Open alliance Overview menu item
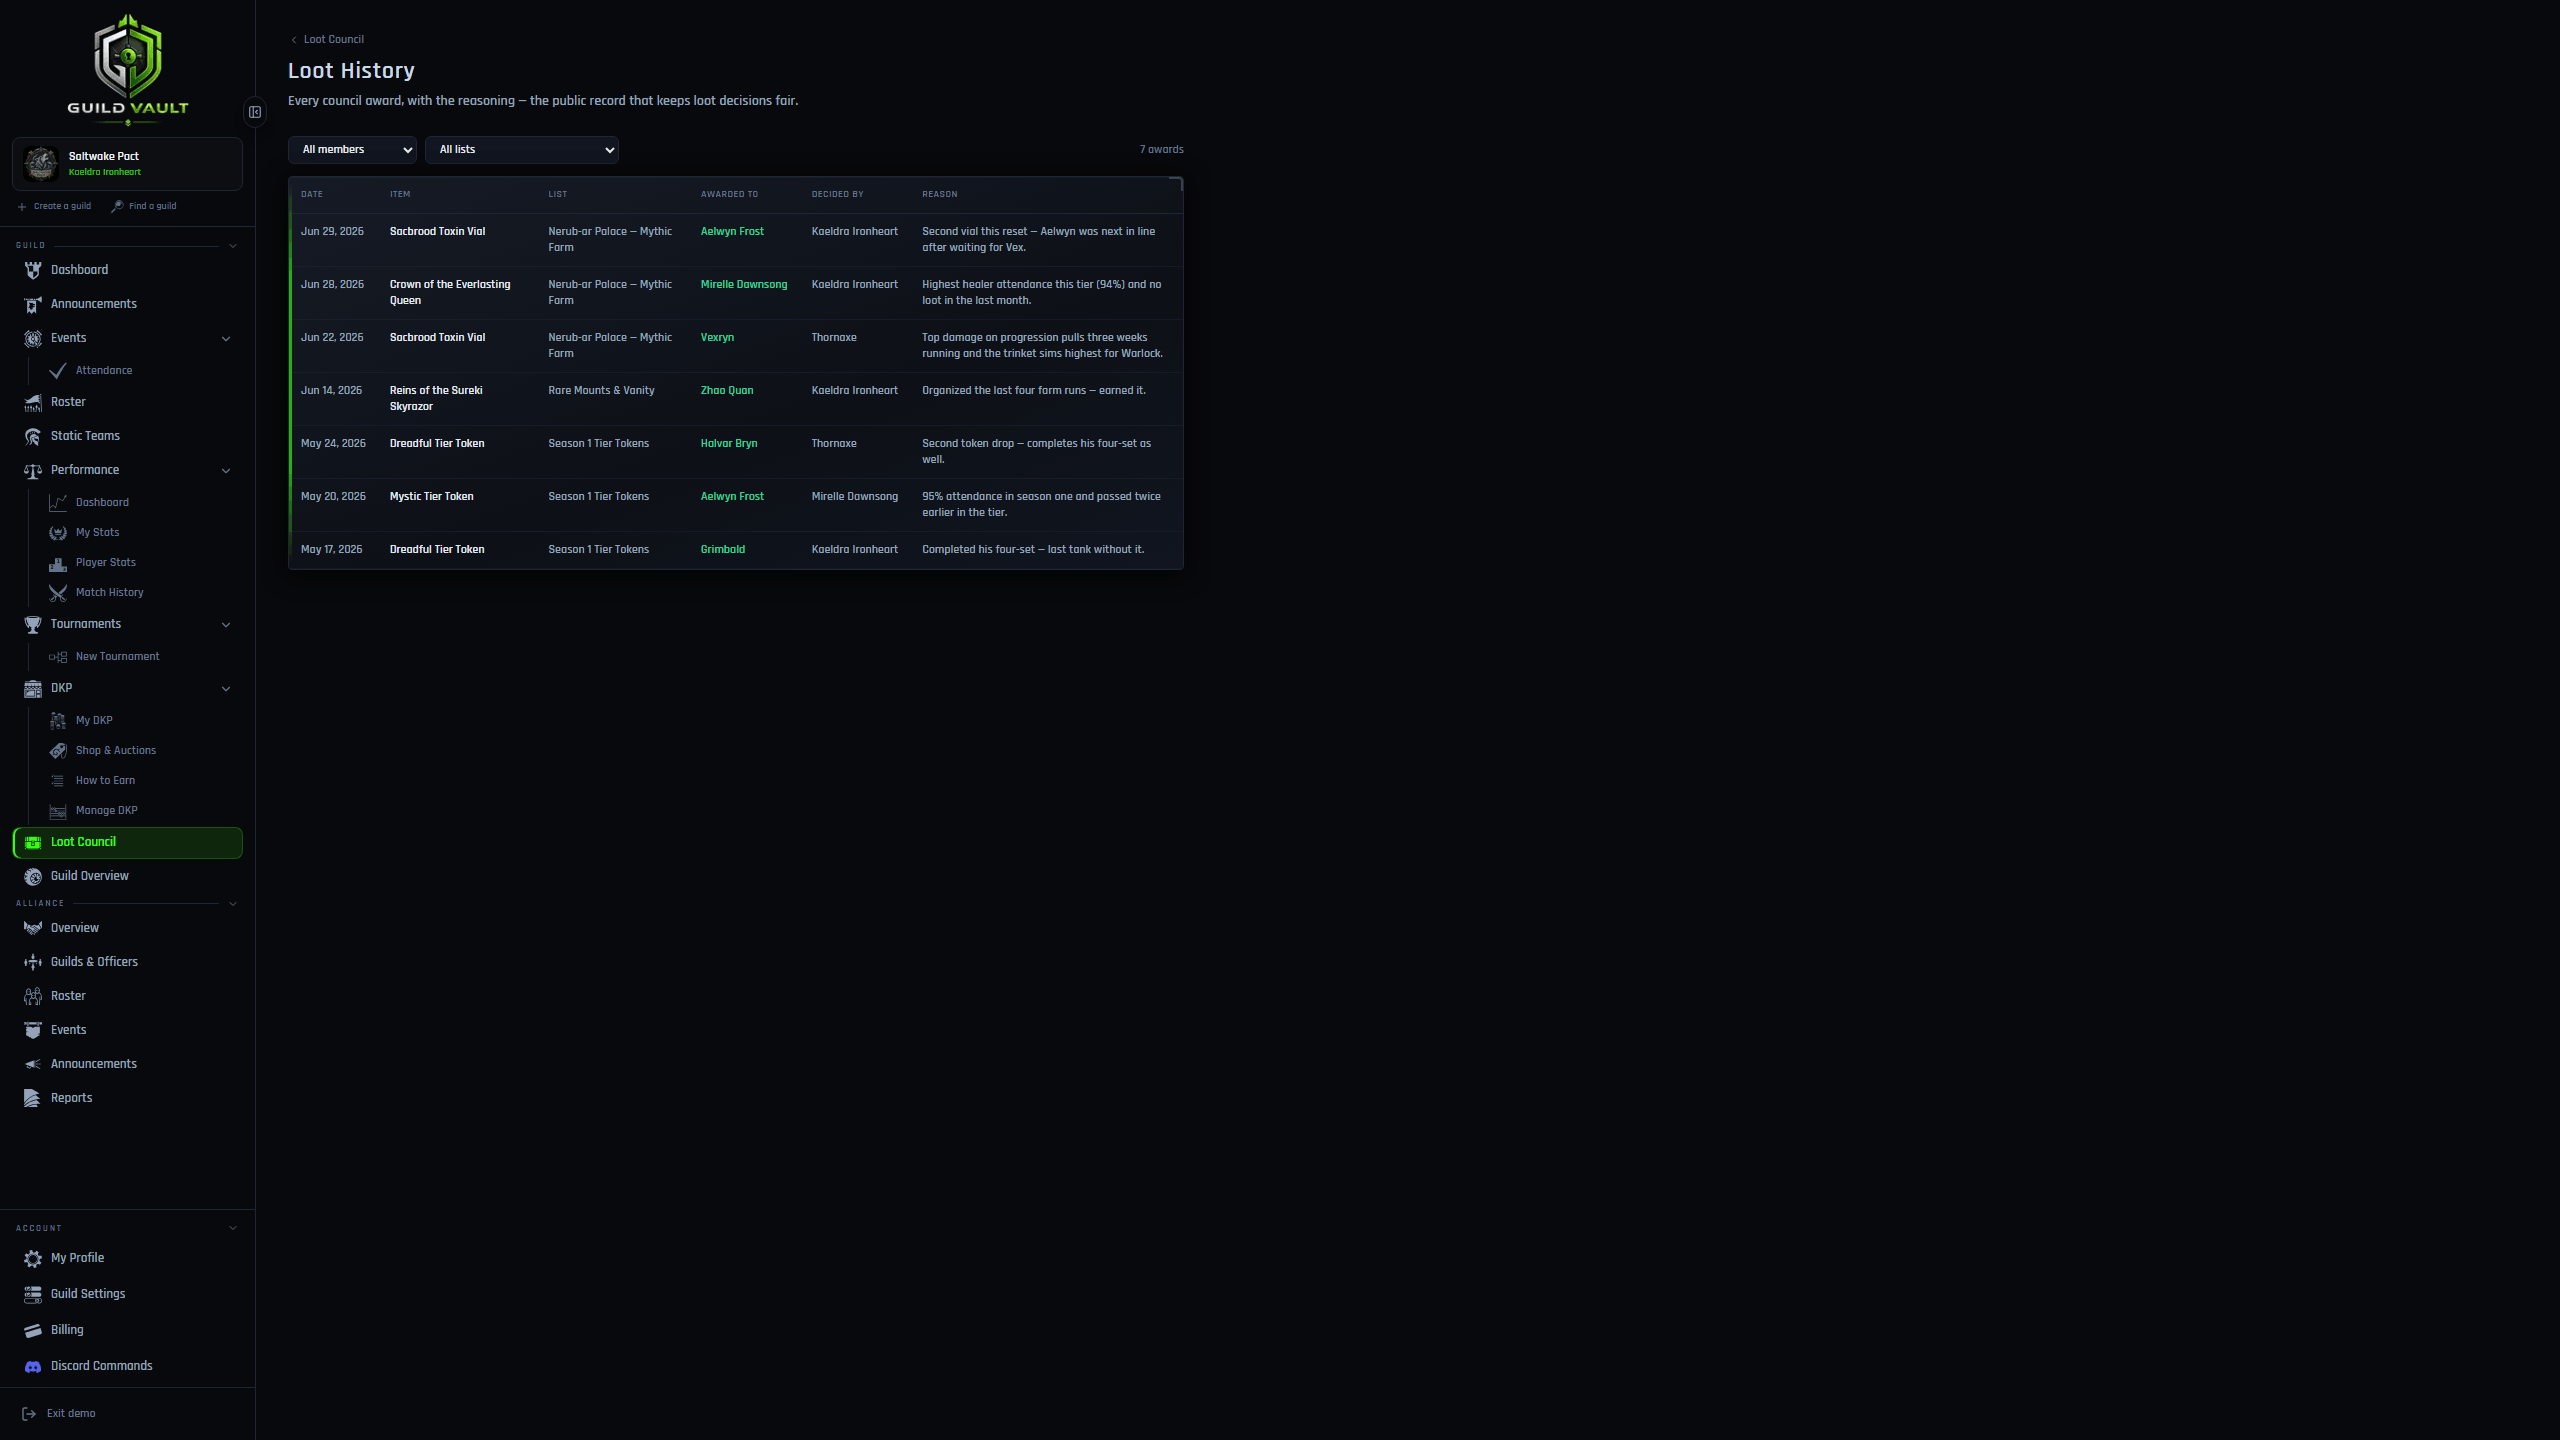 pyautogui.click(x=128, y=928)
